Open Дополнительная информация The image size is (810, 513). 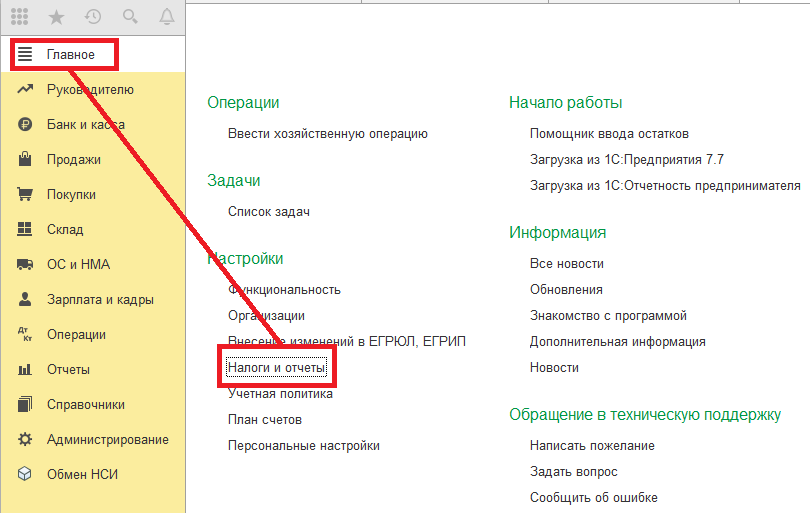[617, 341]
